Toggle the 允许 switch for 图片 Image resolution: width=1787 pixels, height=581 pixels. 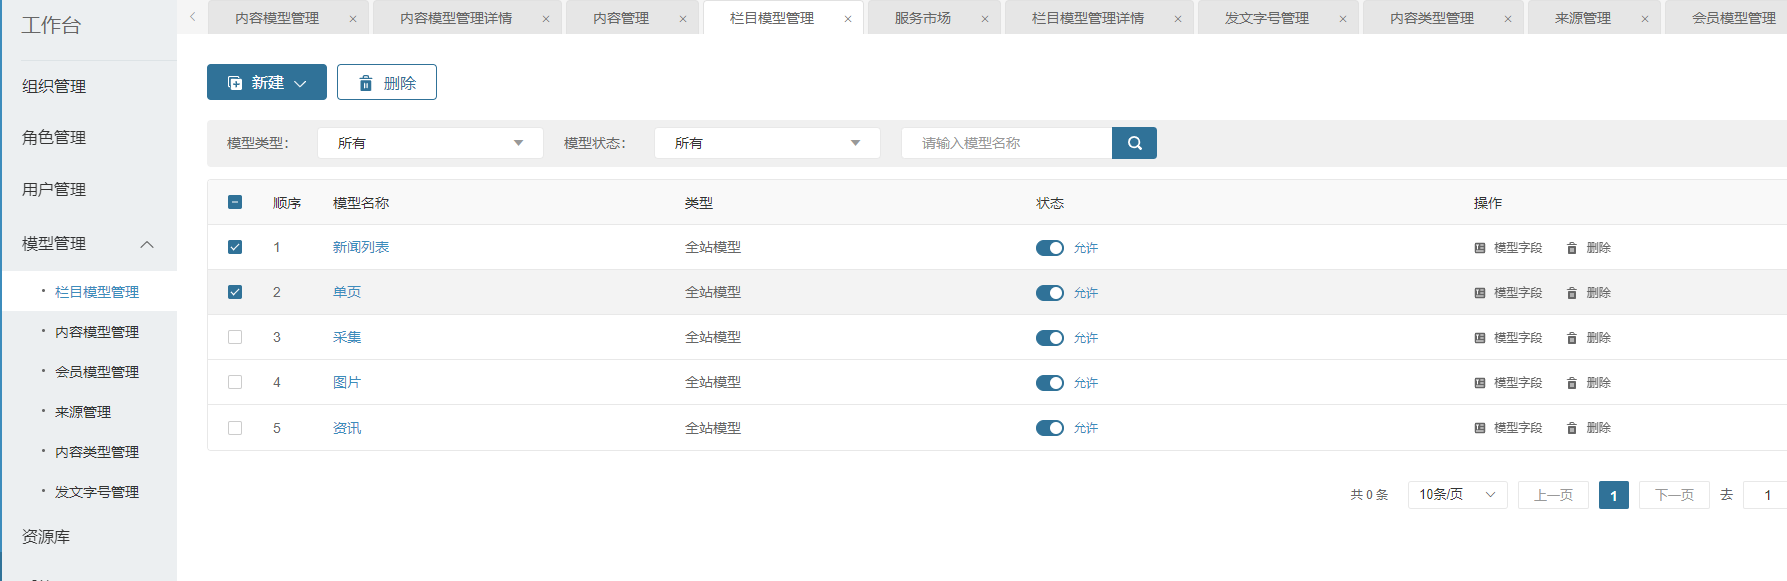pos(1049,383)
